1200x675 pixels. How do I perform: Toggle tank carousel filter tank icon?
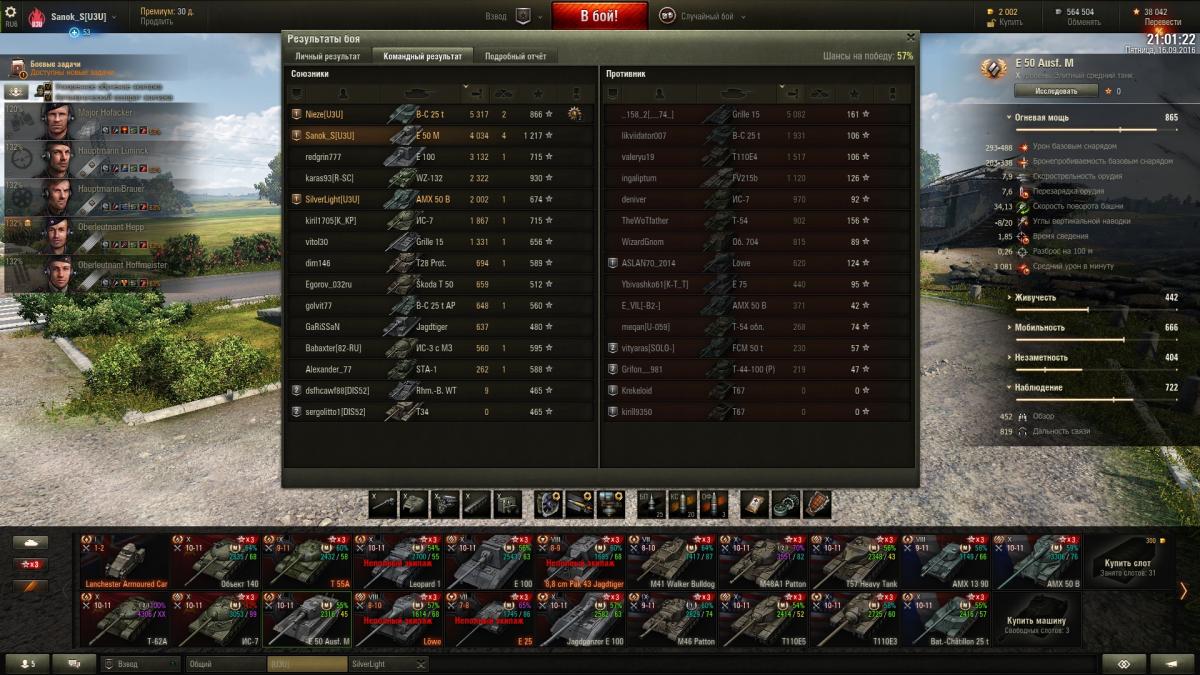click(30, 542)
